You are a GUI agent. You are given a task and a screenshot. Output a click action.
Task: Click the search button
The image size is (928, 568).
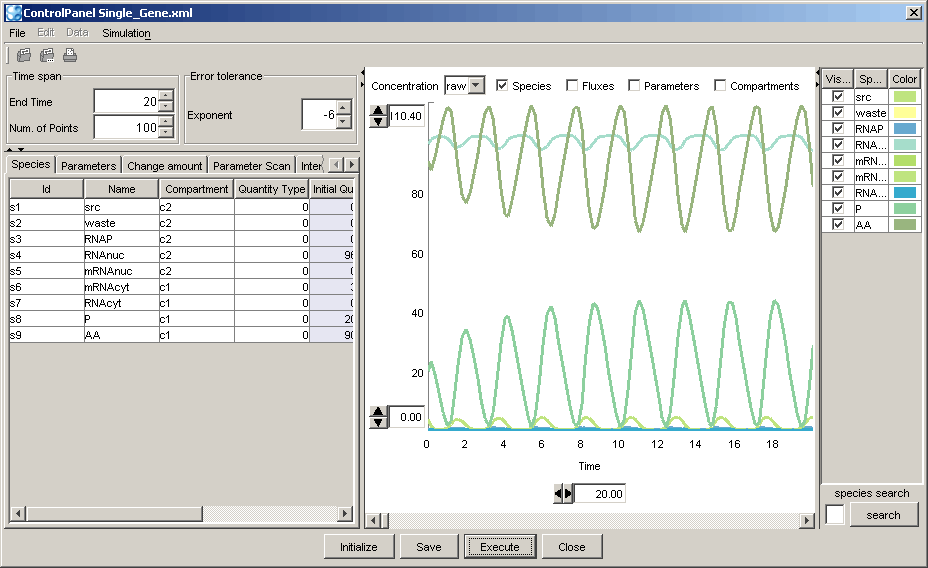pyautogui.click(x=883, y=515)
